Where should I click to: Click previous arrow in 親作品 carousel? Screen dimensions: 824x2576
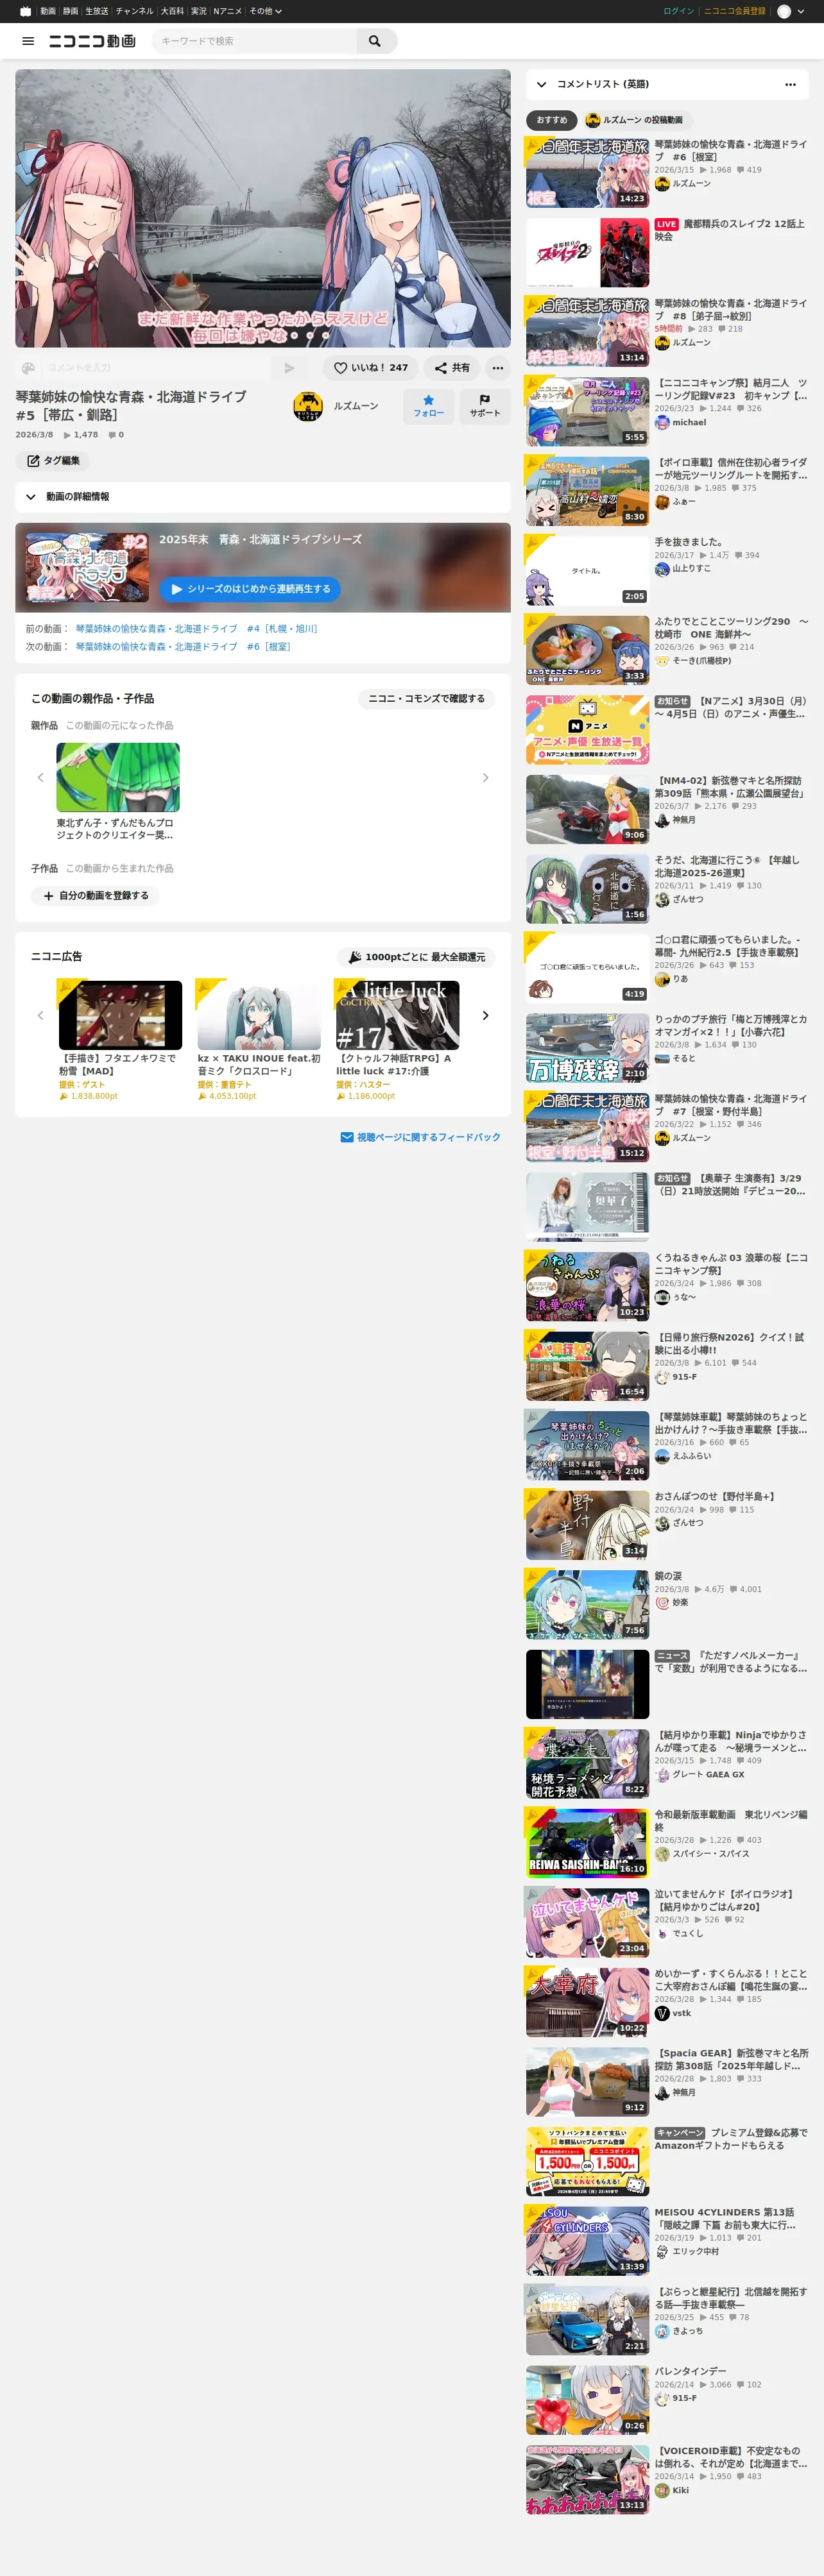click(40, 777)
